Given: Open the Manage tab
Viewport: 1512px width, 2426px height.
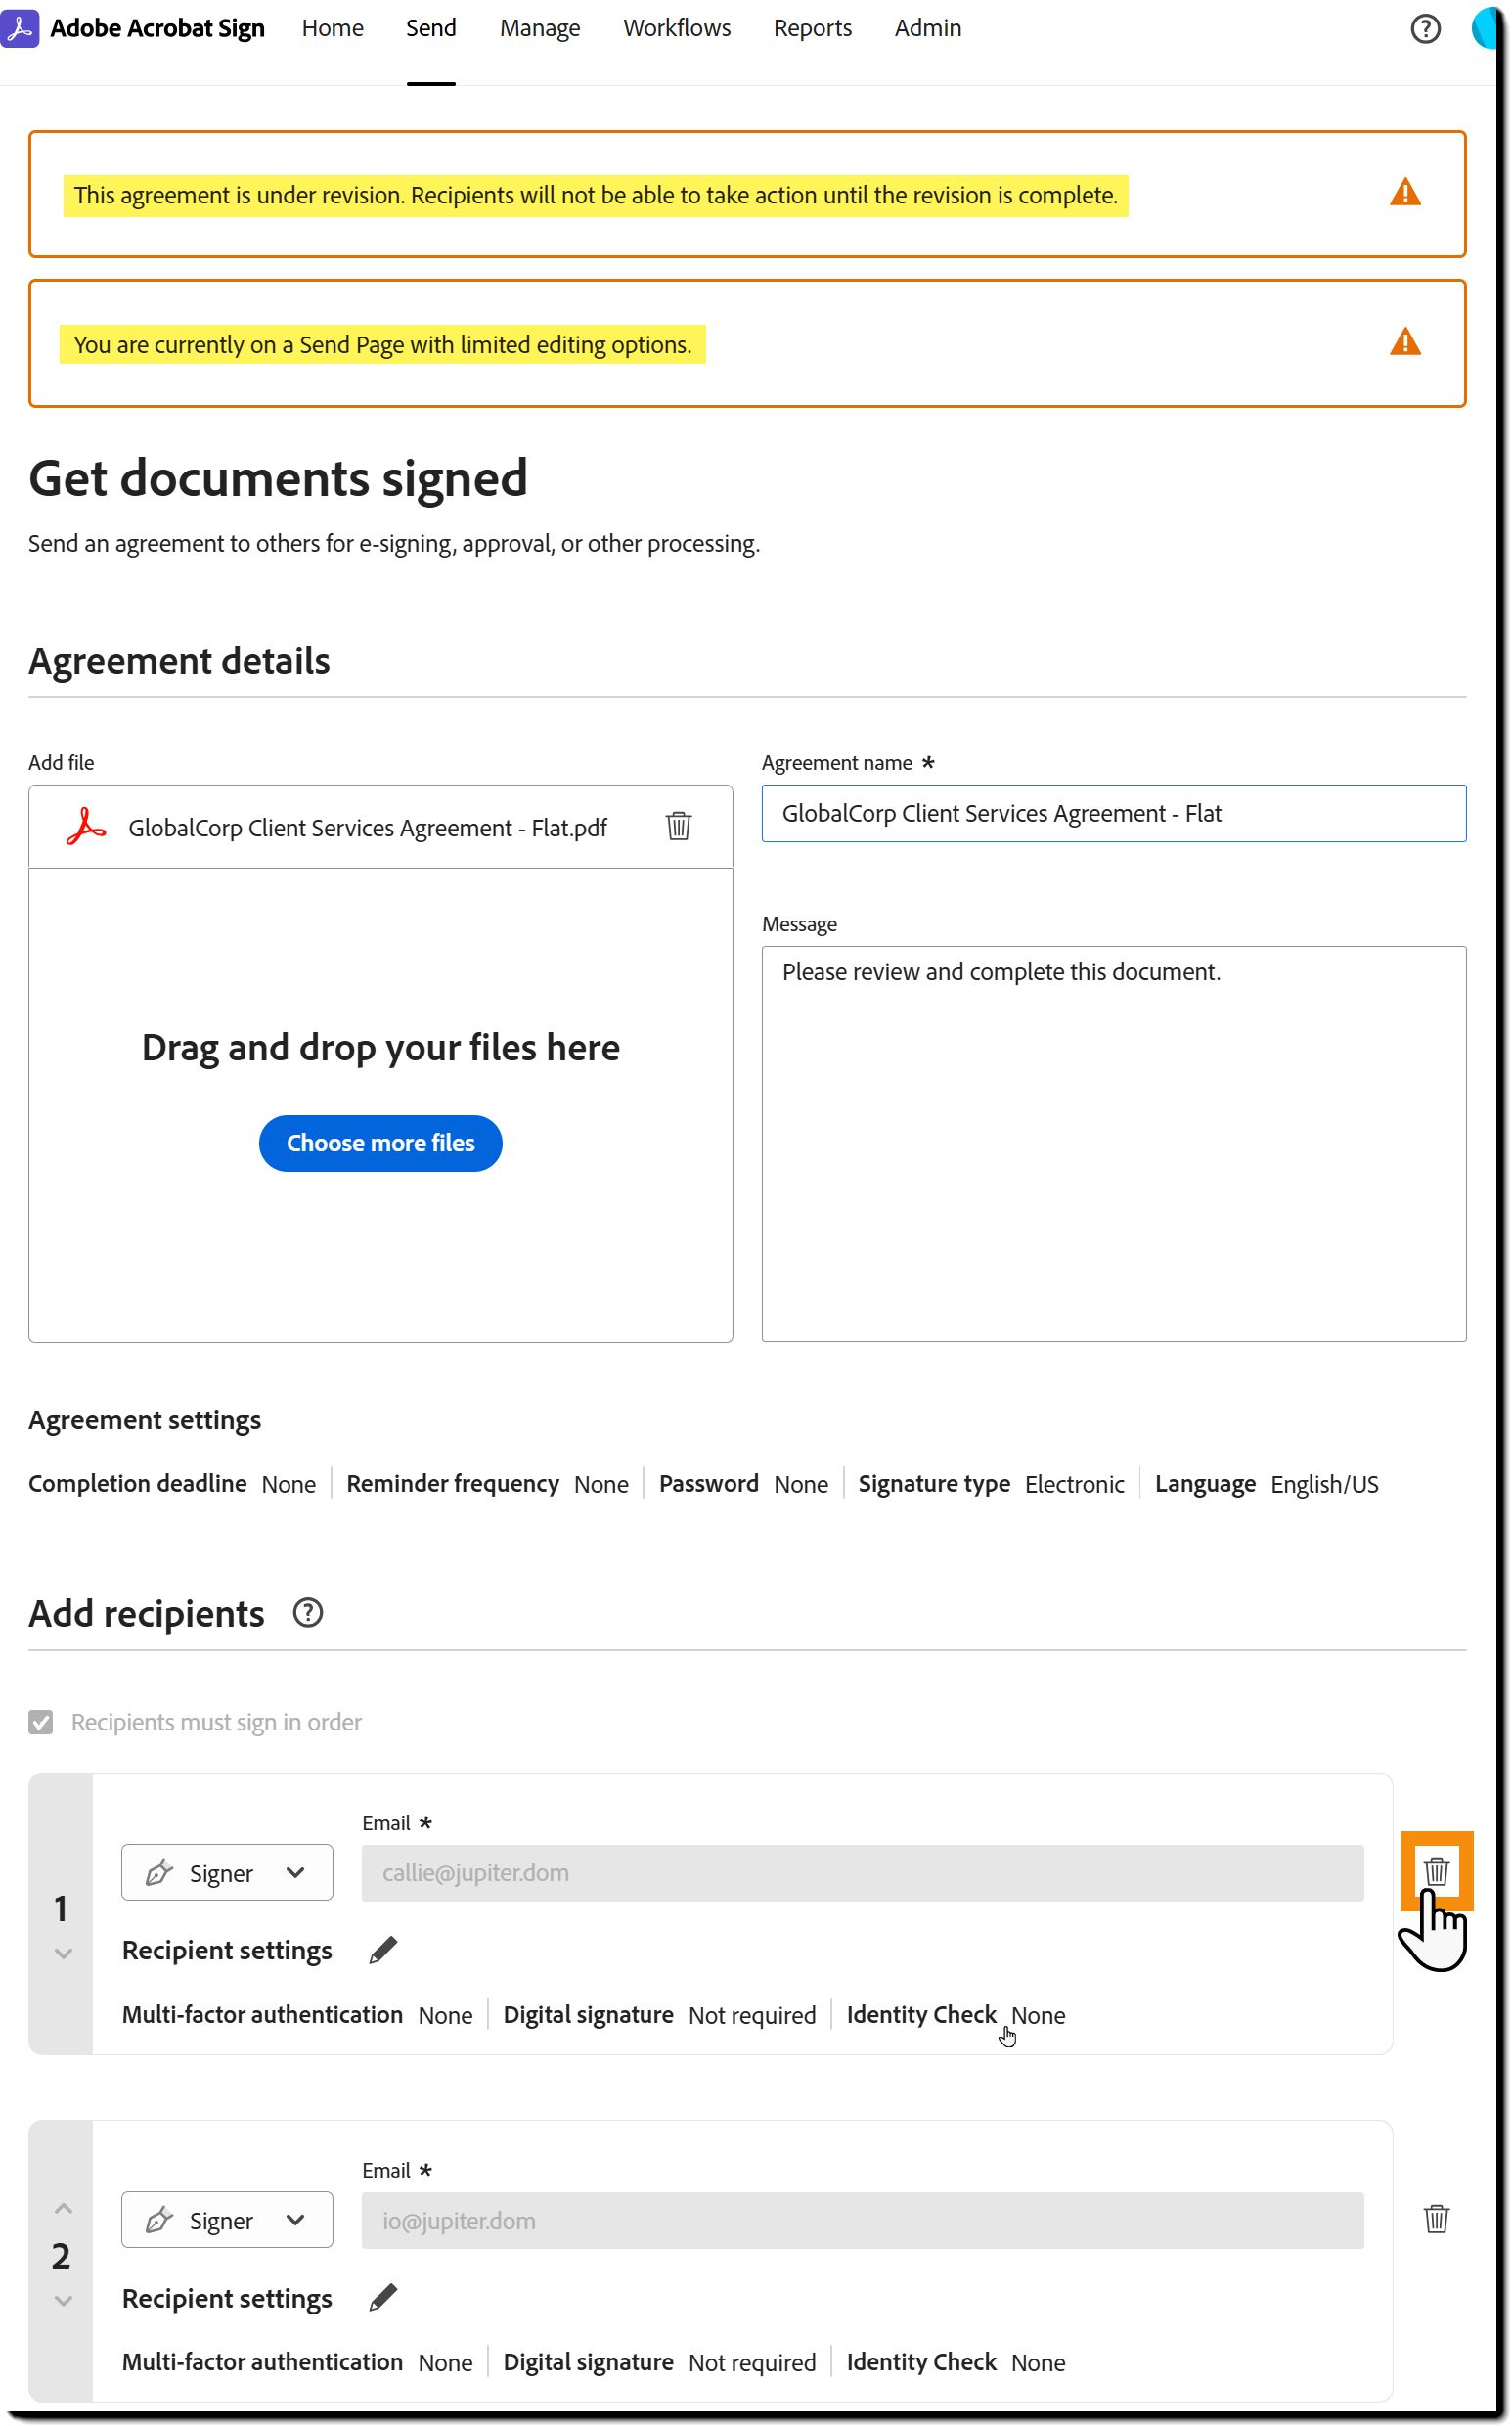Looking at the screenshot, I should click(540, 28).
